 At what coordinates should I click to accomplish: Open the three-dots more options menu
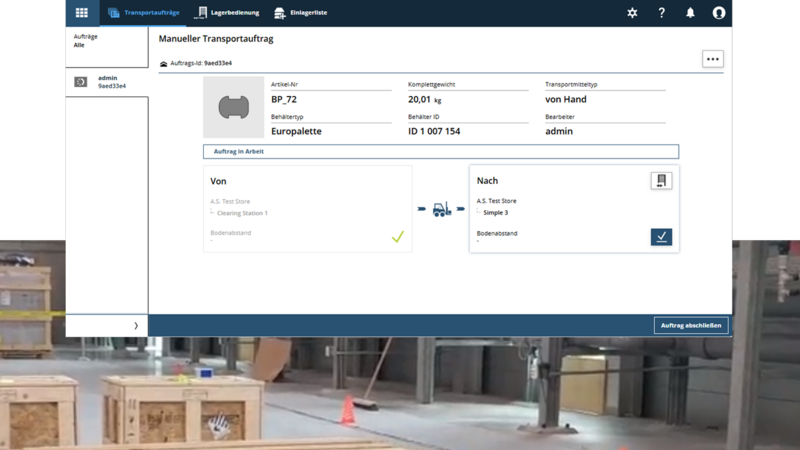(x=712, y=59)
